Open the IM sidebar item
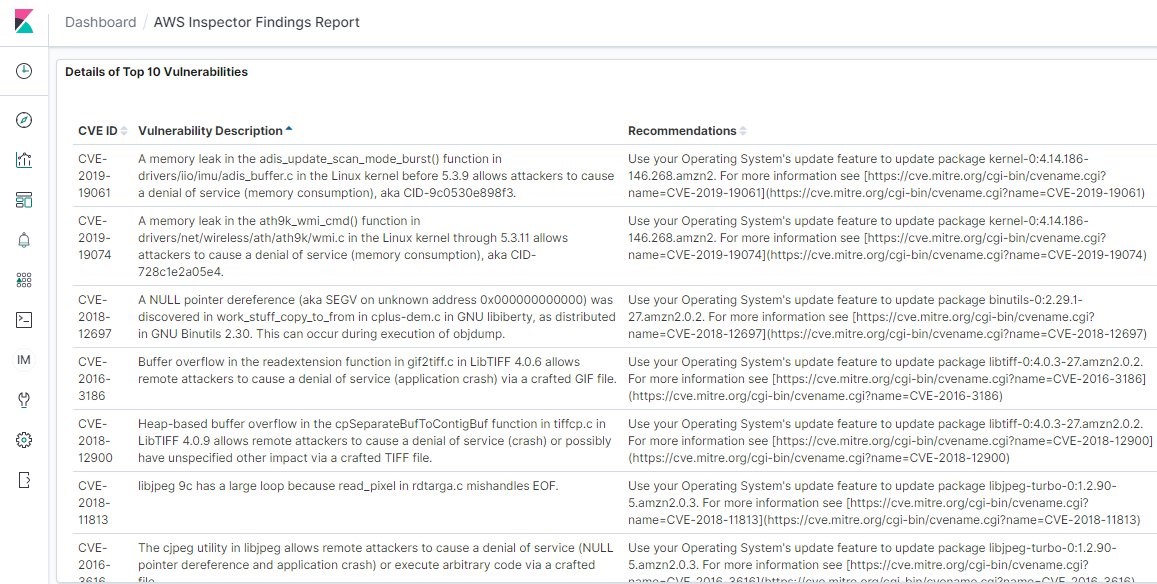1157x584 pixels. tap(24, 360)
